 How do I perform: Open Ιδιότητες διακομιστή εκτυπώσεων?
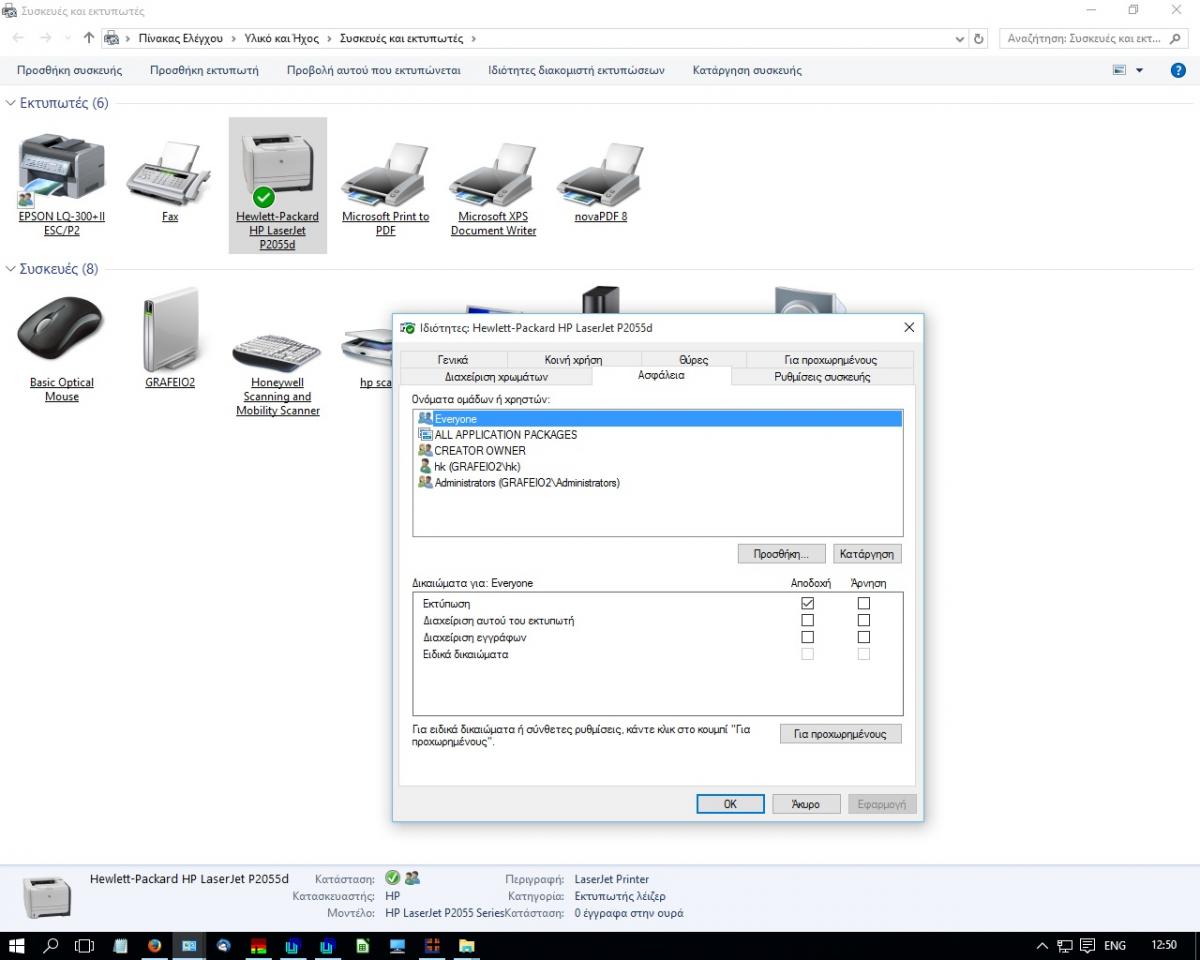click(x=576, y=70)
